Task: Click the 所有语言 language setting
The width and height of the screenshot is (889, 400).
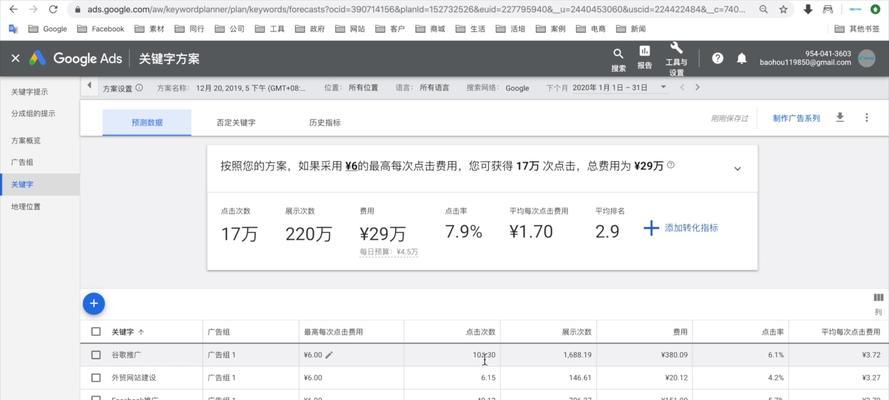Action: [x=434, y=88]
